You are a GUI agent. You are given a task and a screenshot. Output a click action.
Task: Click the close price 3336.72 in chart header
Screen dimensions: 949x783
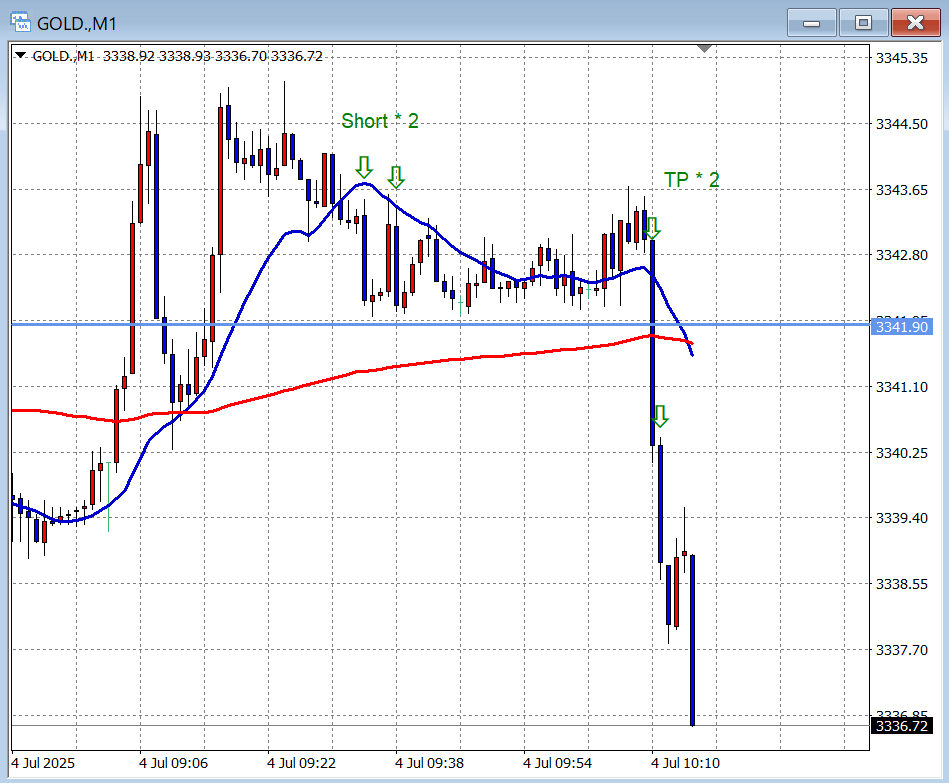click(297, 56)
